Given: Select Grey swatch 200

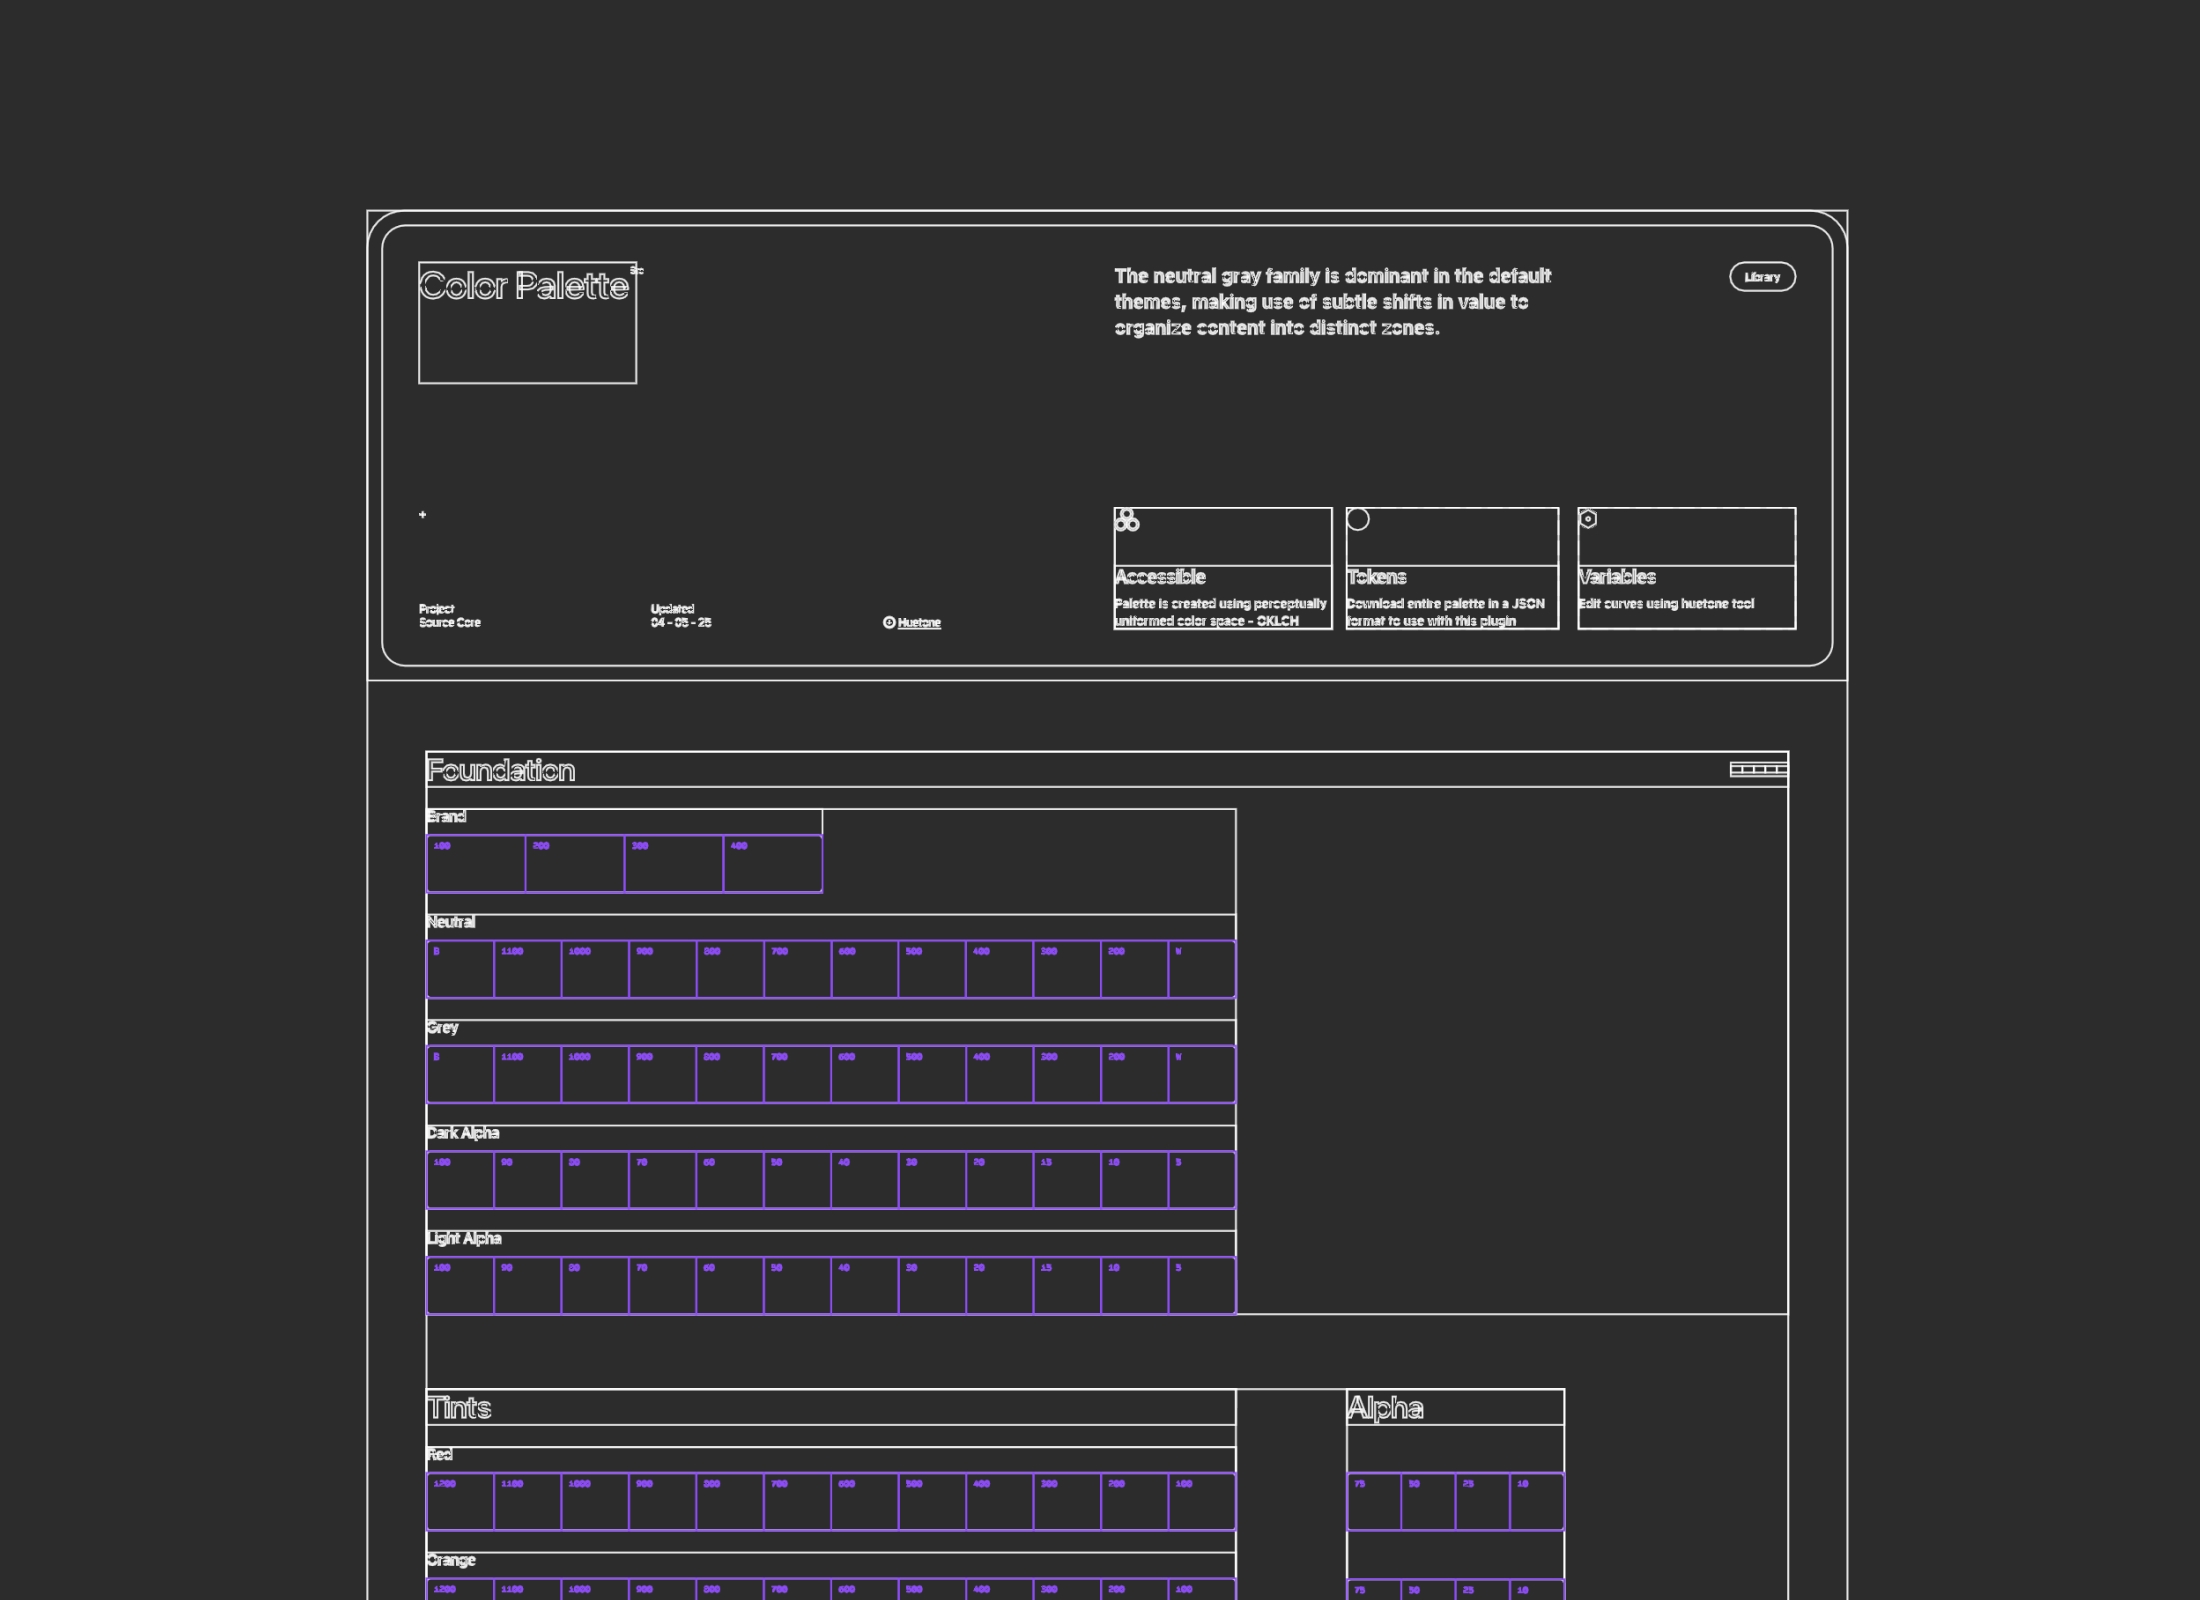Looking at the screenshot, I should coord(1135,1074).
